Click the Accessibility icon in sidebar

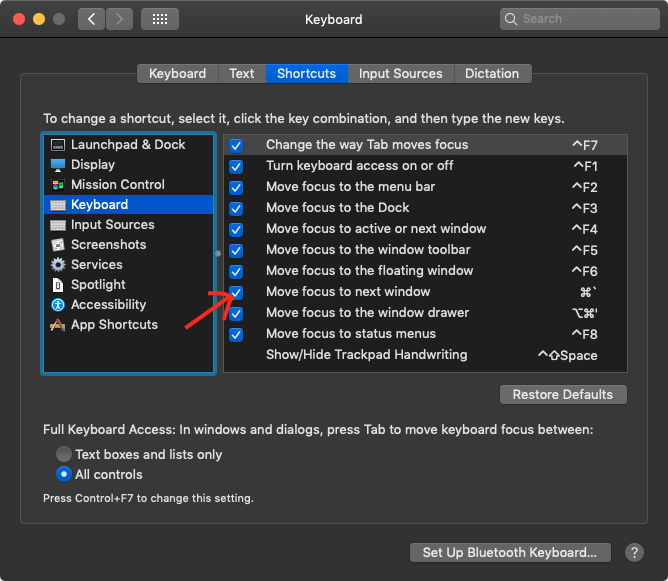coord(58,305)
